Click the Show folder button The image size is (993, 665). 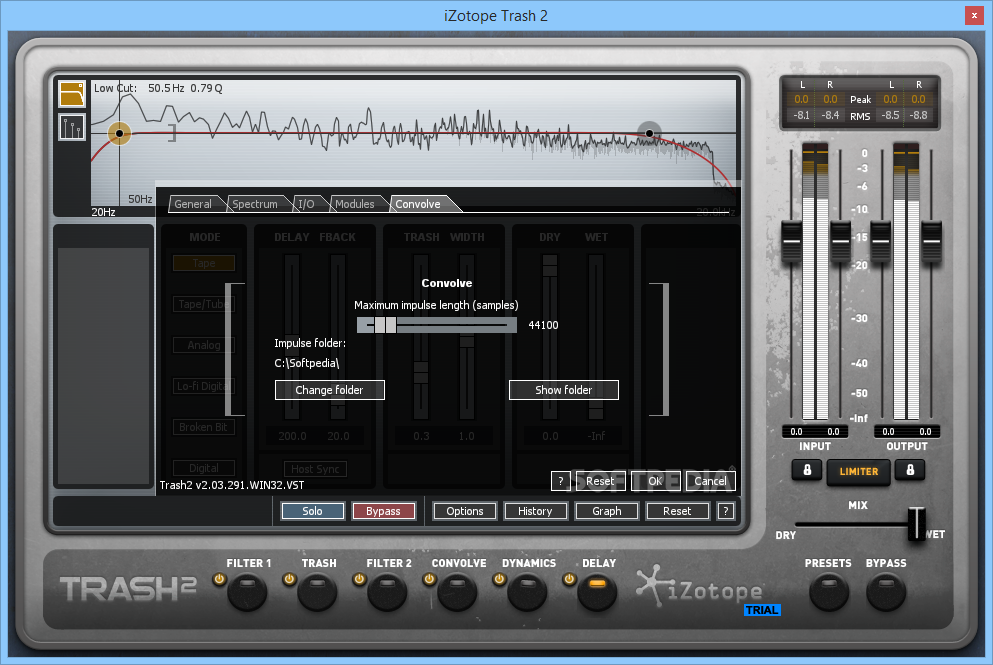[564, 390]
